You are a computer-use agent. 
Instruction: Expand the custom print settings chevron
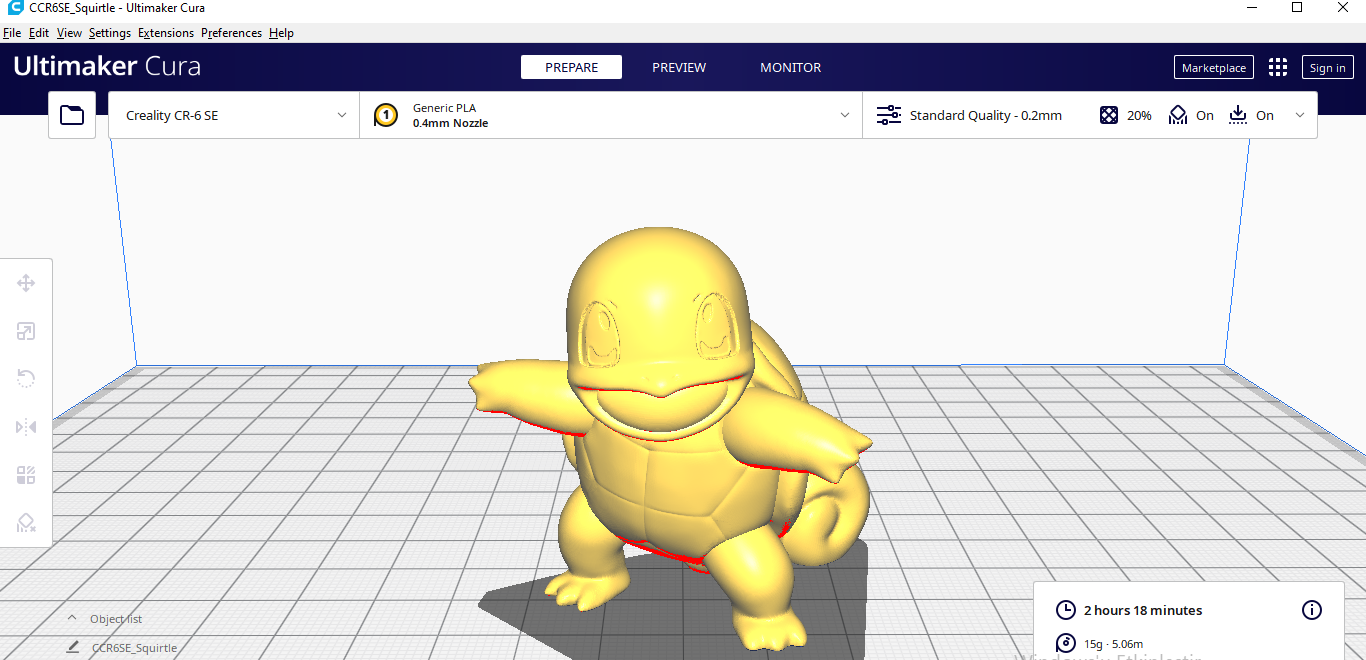coord(1300,115)
